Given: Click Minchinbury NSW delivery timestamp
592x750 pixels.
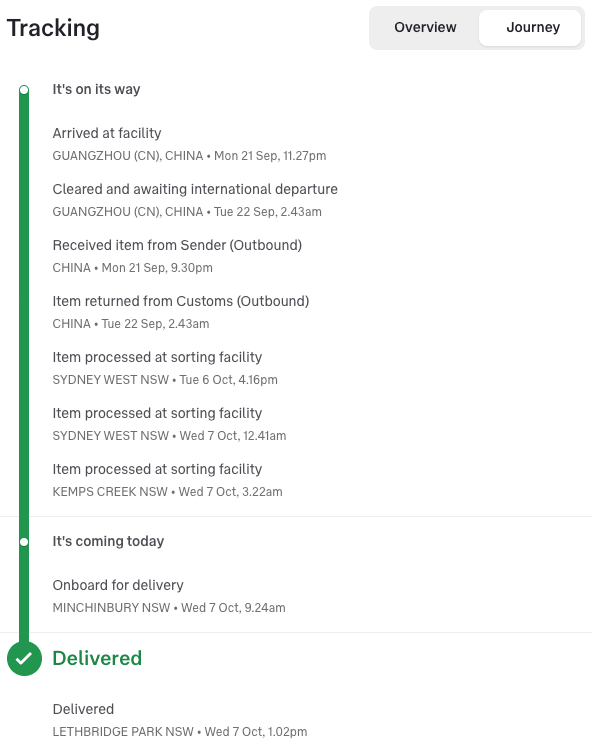Looking at the screenshot, I should pyautogui.click(x=169, y=607).
